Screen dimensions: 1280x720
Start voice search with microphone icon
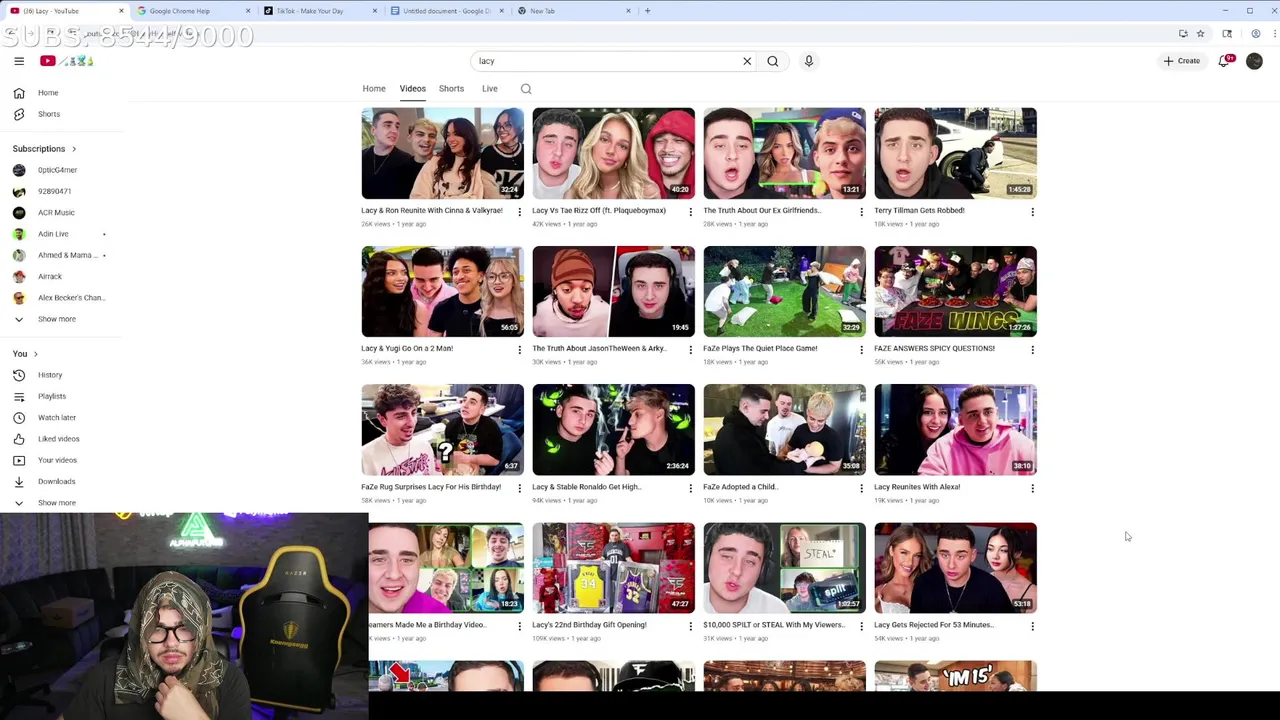click(x=809, y=61)
